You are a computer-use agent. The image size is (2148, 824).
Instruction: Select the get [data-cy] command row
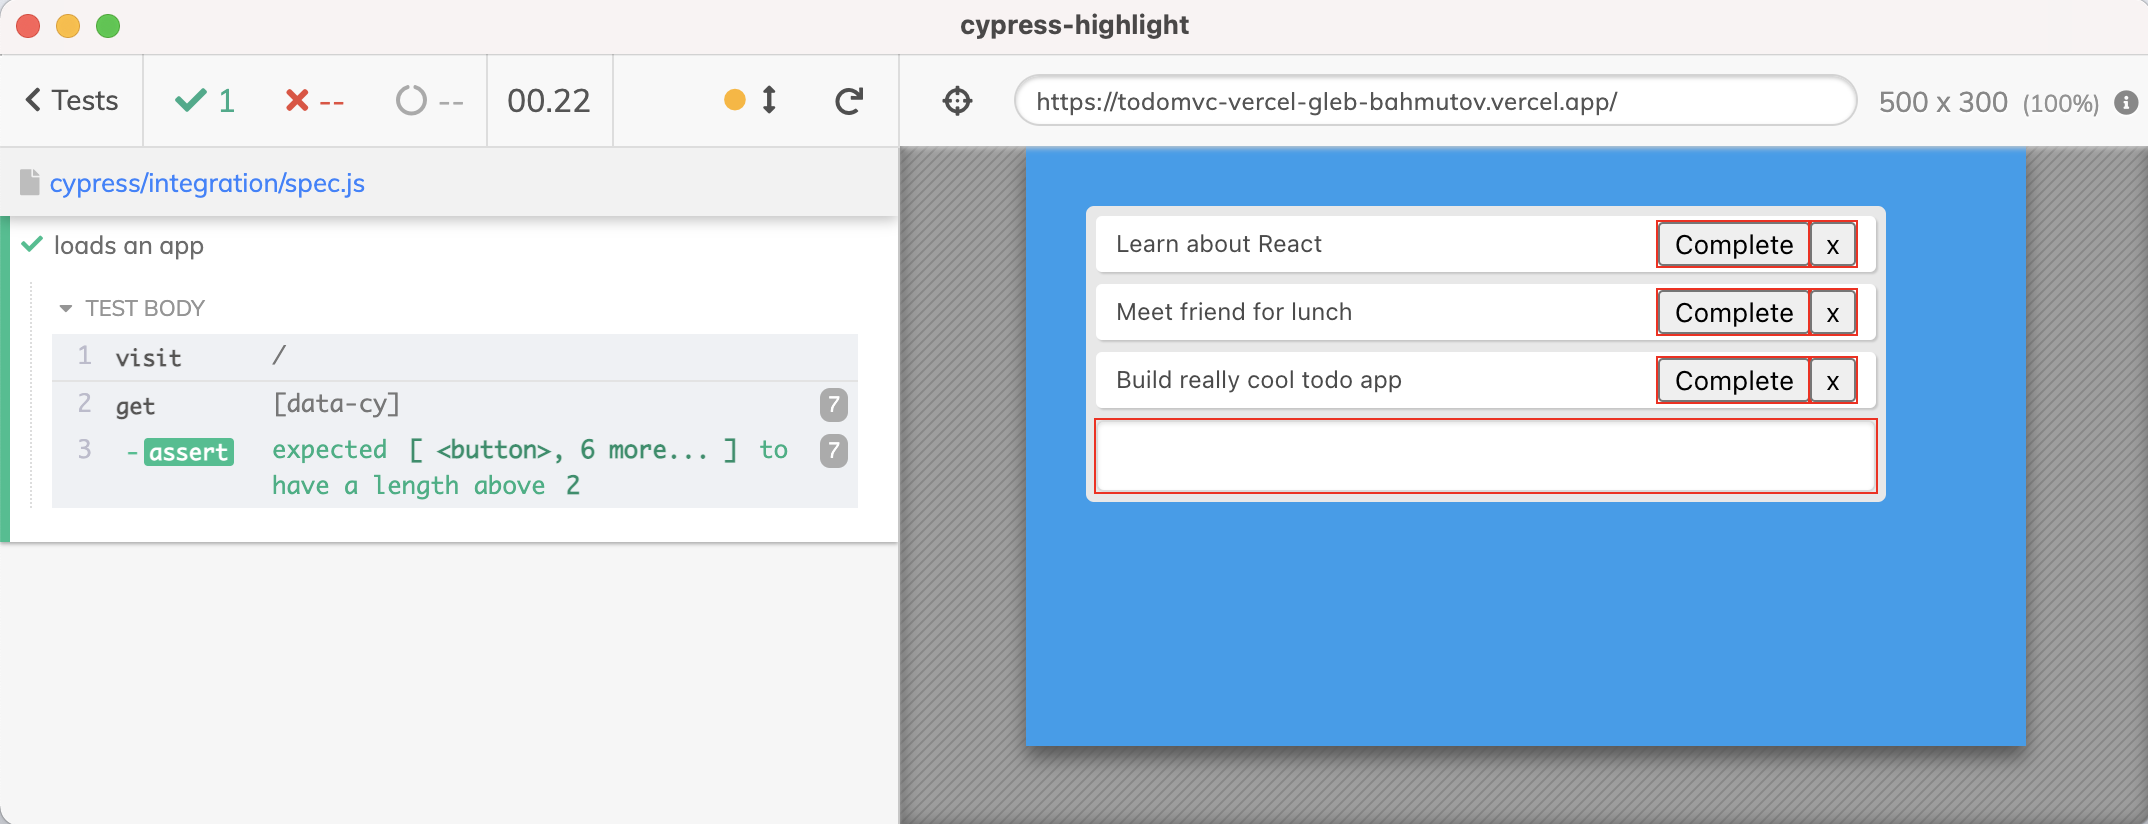point(455,404)
